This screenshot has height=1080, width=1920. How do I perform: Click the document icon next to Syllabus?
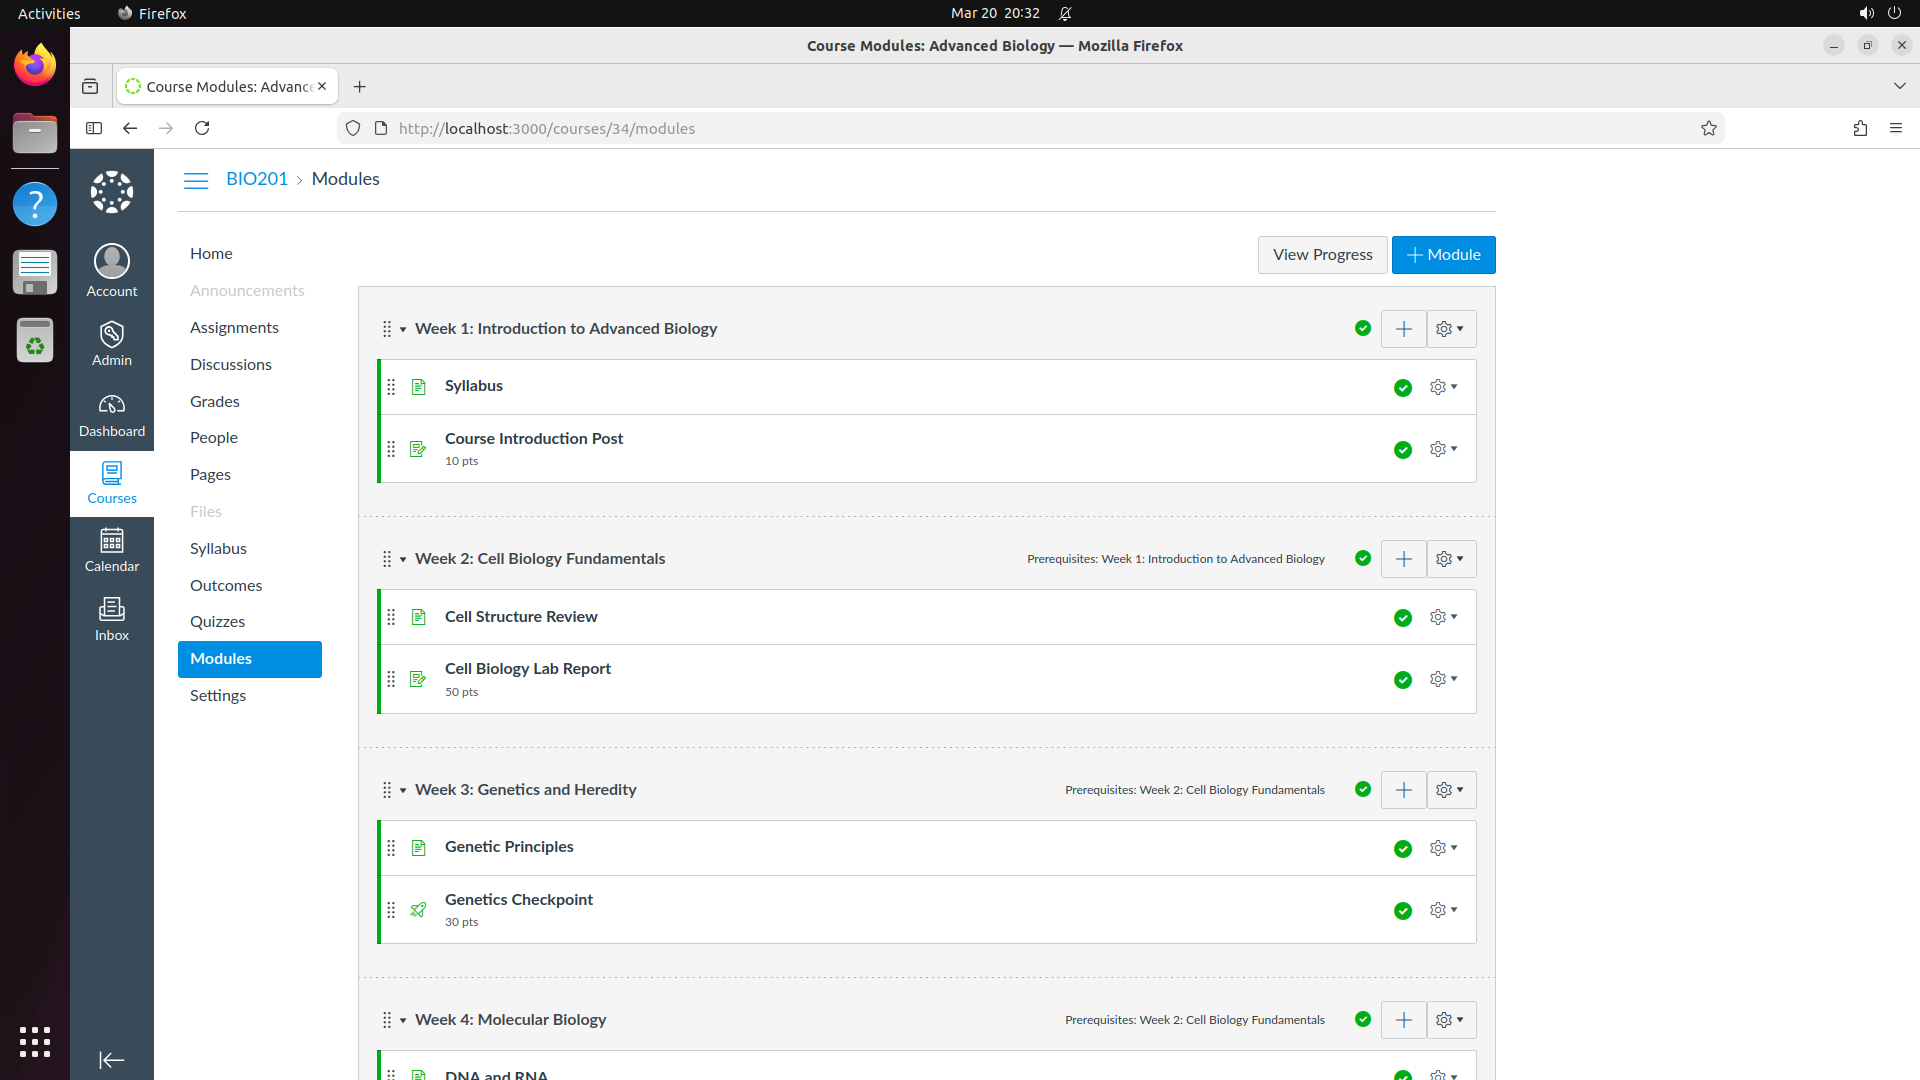point(418,386)
